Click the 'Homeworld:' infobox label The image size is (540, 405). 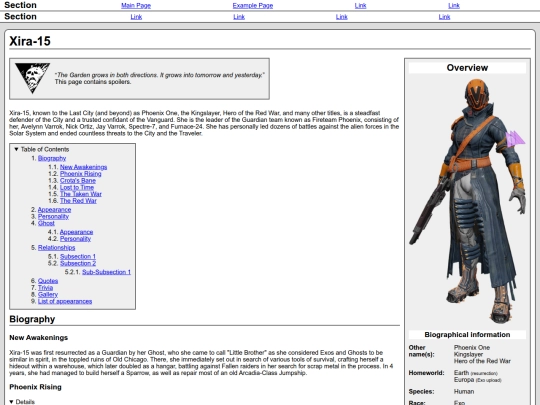click(x=426, y=373)
